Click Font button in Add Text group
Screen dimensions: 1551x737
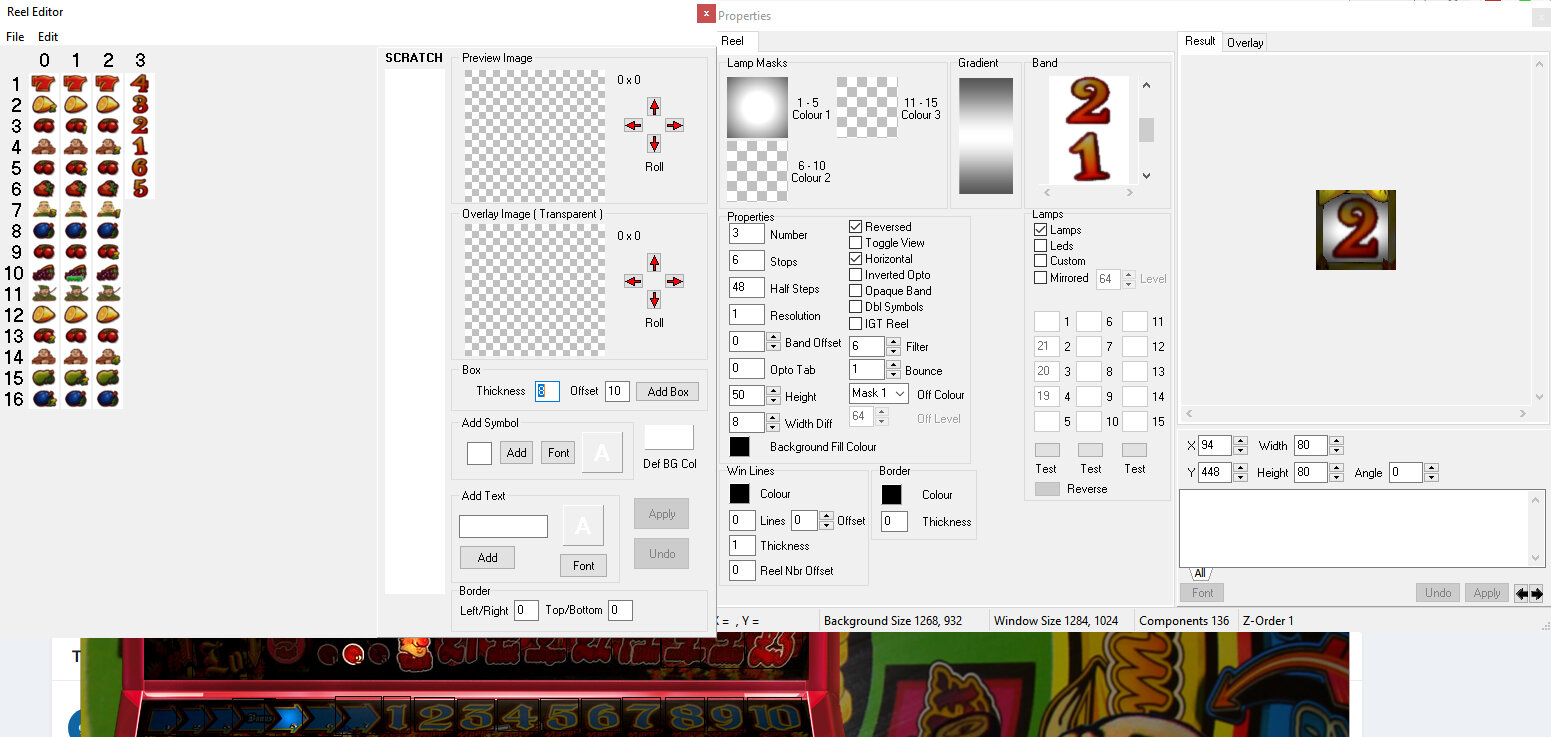click(584, 566)
